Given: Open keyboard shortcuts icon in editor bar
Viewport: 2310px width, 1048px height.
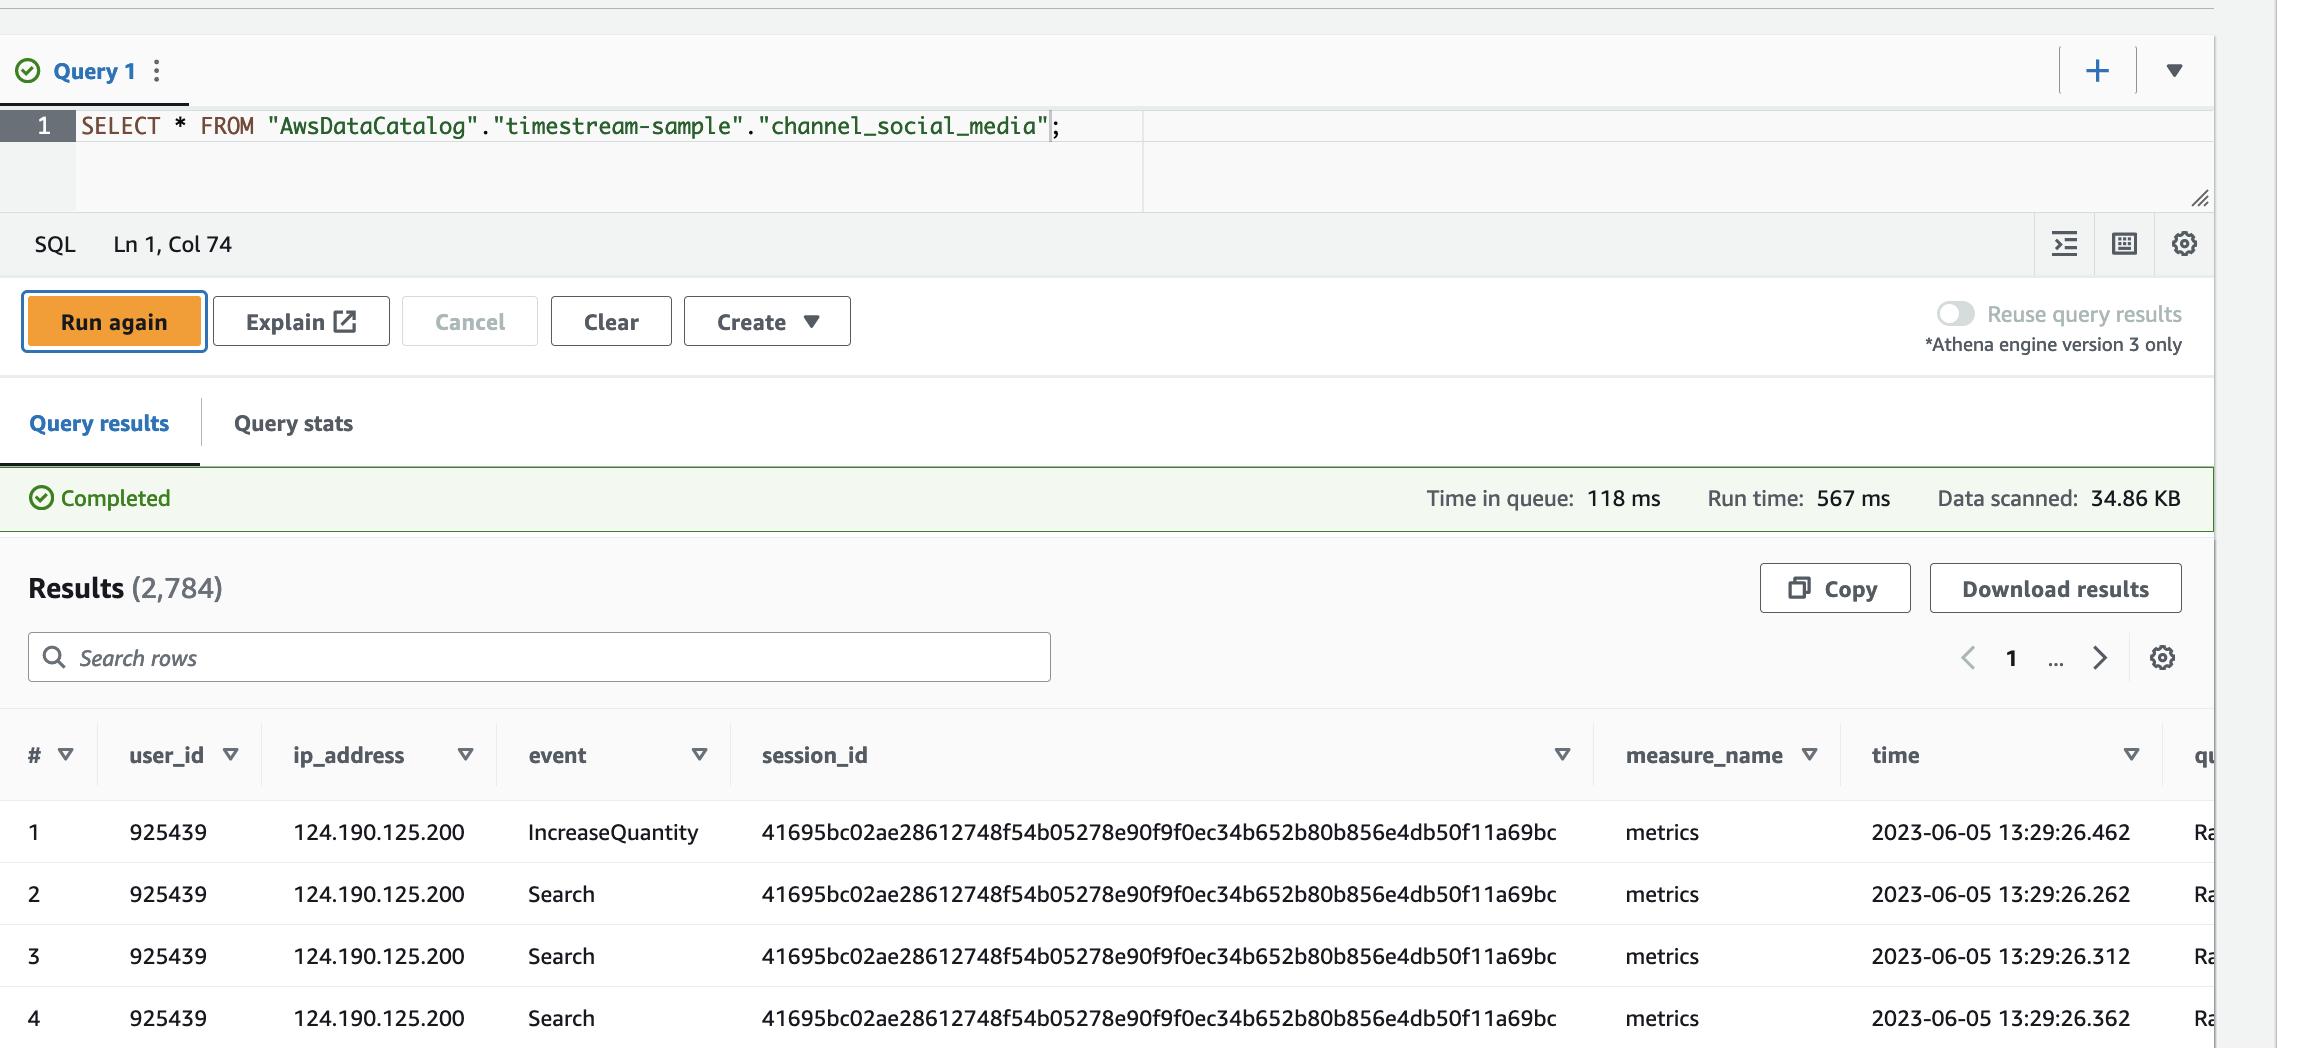Looking at the screenshot, I should click(2124, 244).
